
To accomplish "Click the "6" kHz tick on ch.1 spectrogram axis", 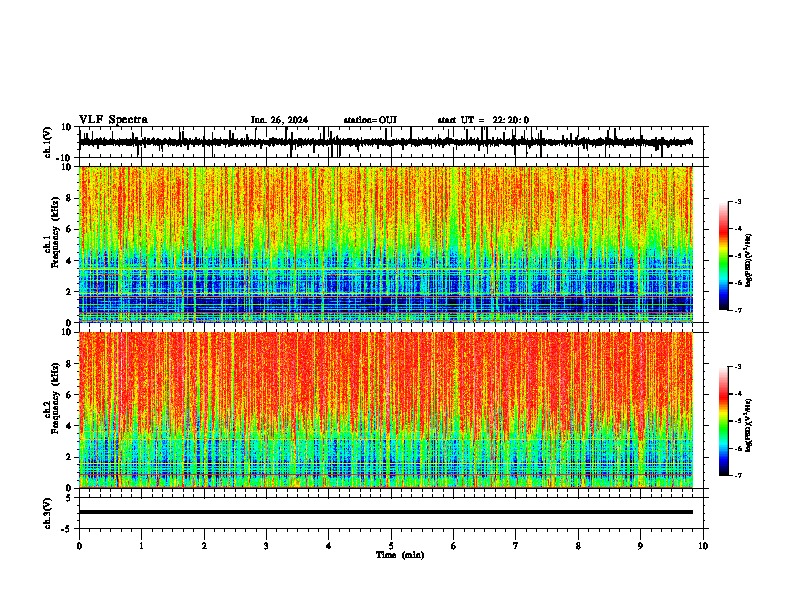I will point(70,230).
